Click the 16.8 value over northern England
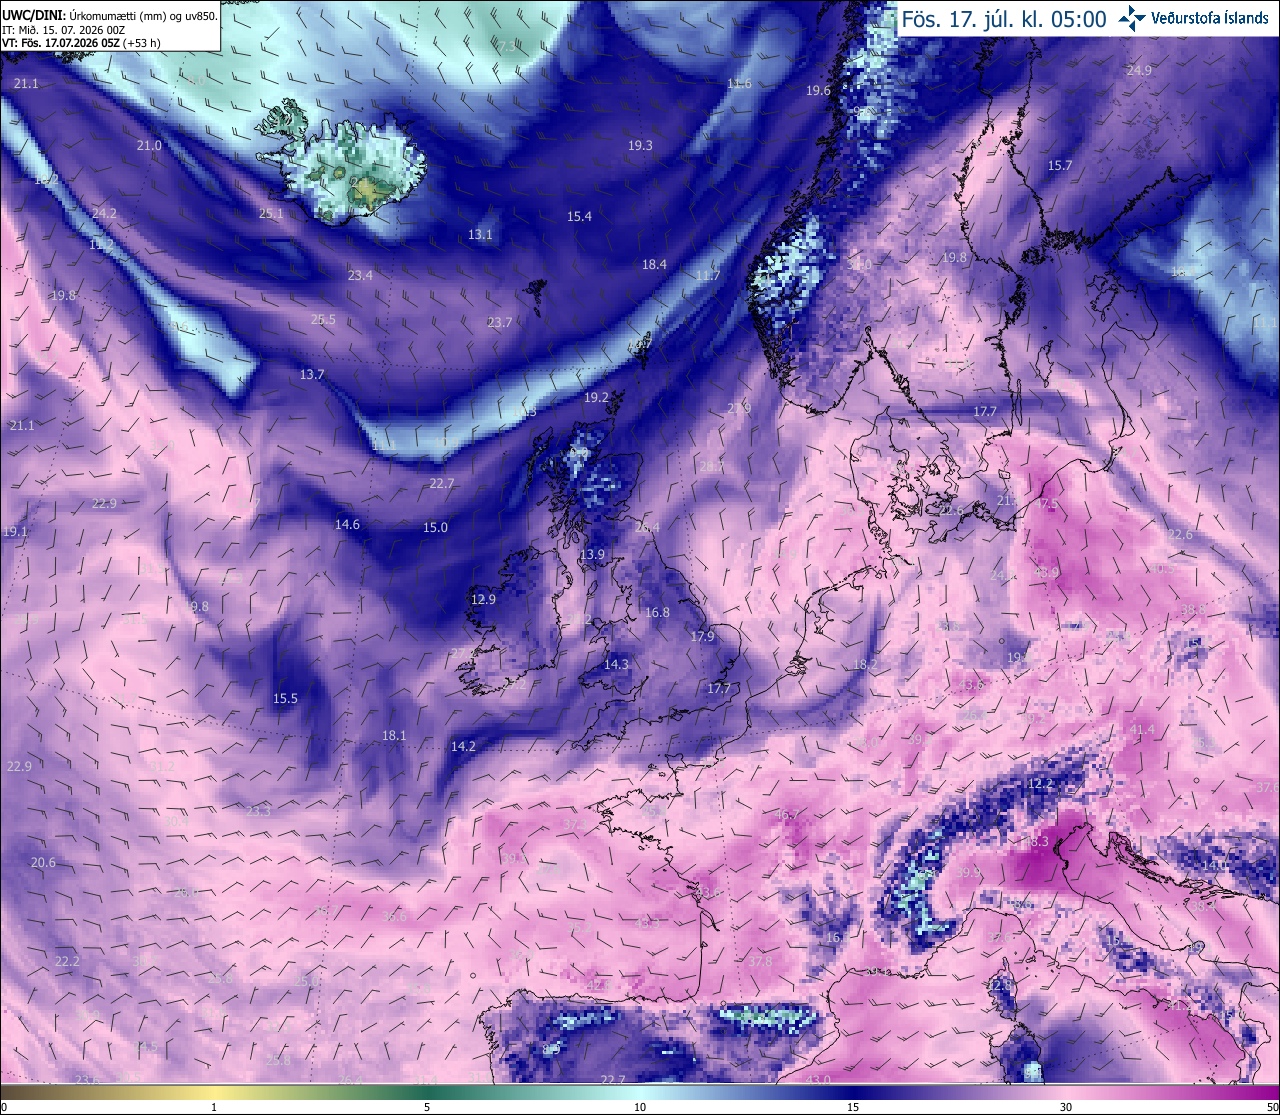This screenshot has height=1115, width=1280. (657, 612)
